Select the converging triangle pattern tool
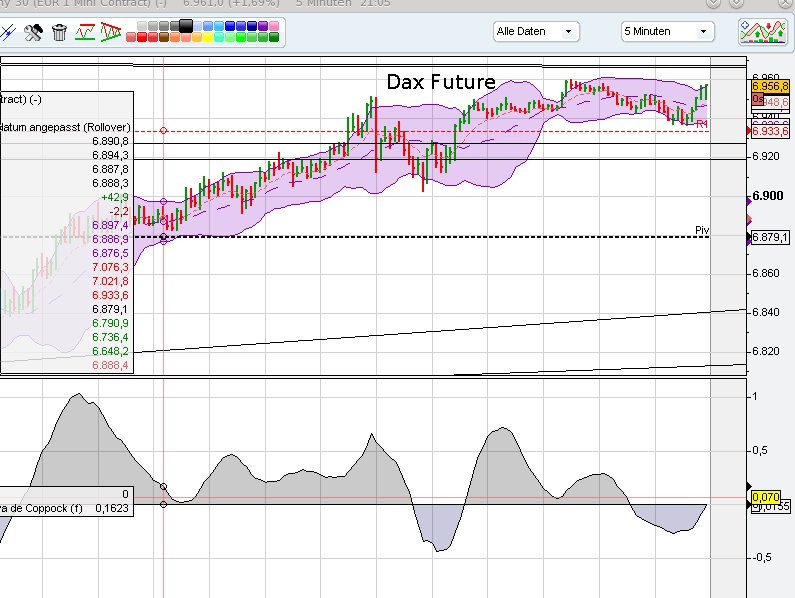 [x=111, y=32]
